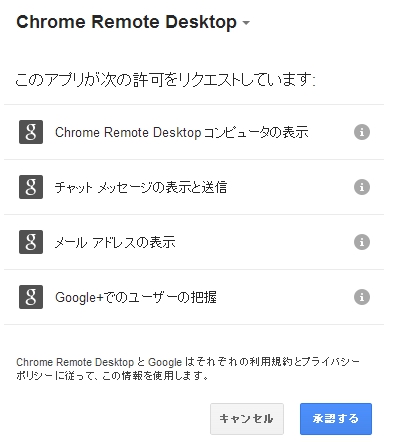Click Google g icon beside チャット メッセージ
Image resolution: width=395 pixels, height=442 pixels.
31,187
